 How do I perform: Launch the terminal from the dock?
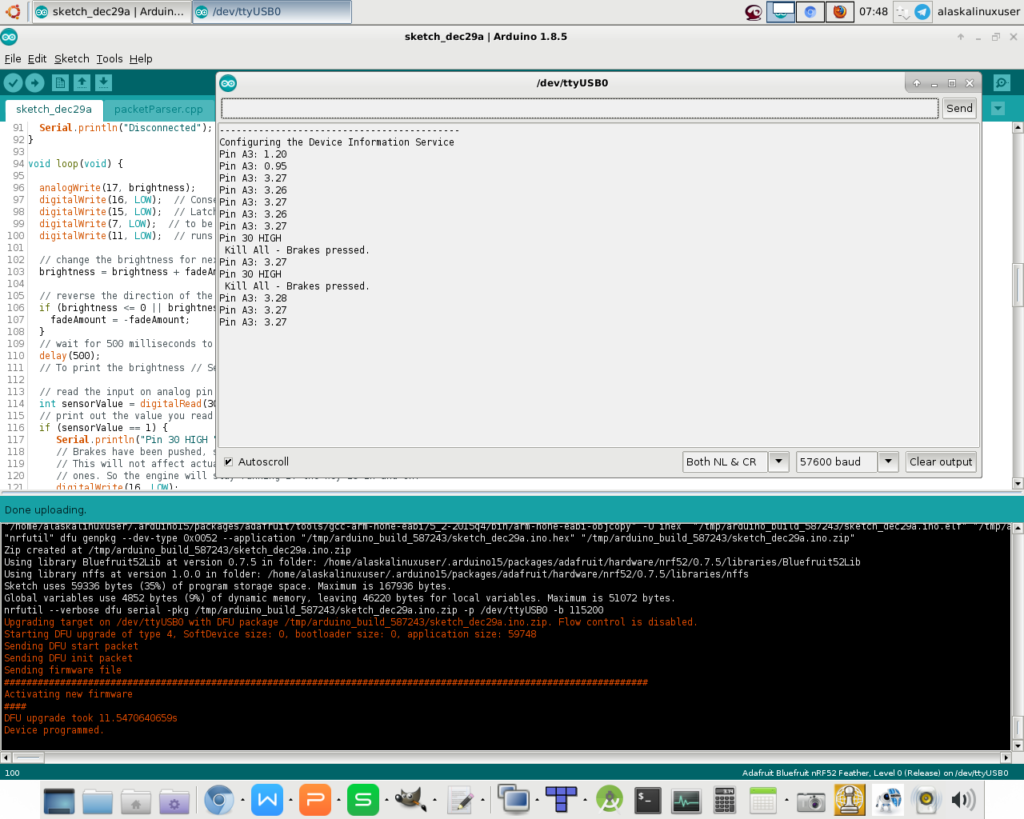(648, 800)
